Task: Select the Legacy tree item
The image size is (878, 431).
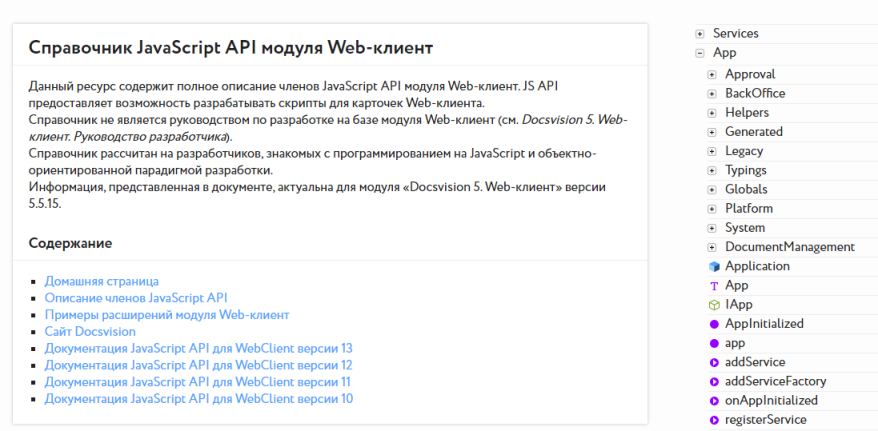Action: click(744, 151)
